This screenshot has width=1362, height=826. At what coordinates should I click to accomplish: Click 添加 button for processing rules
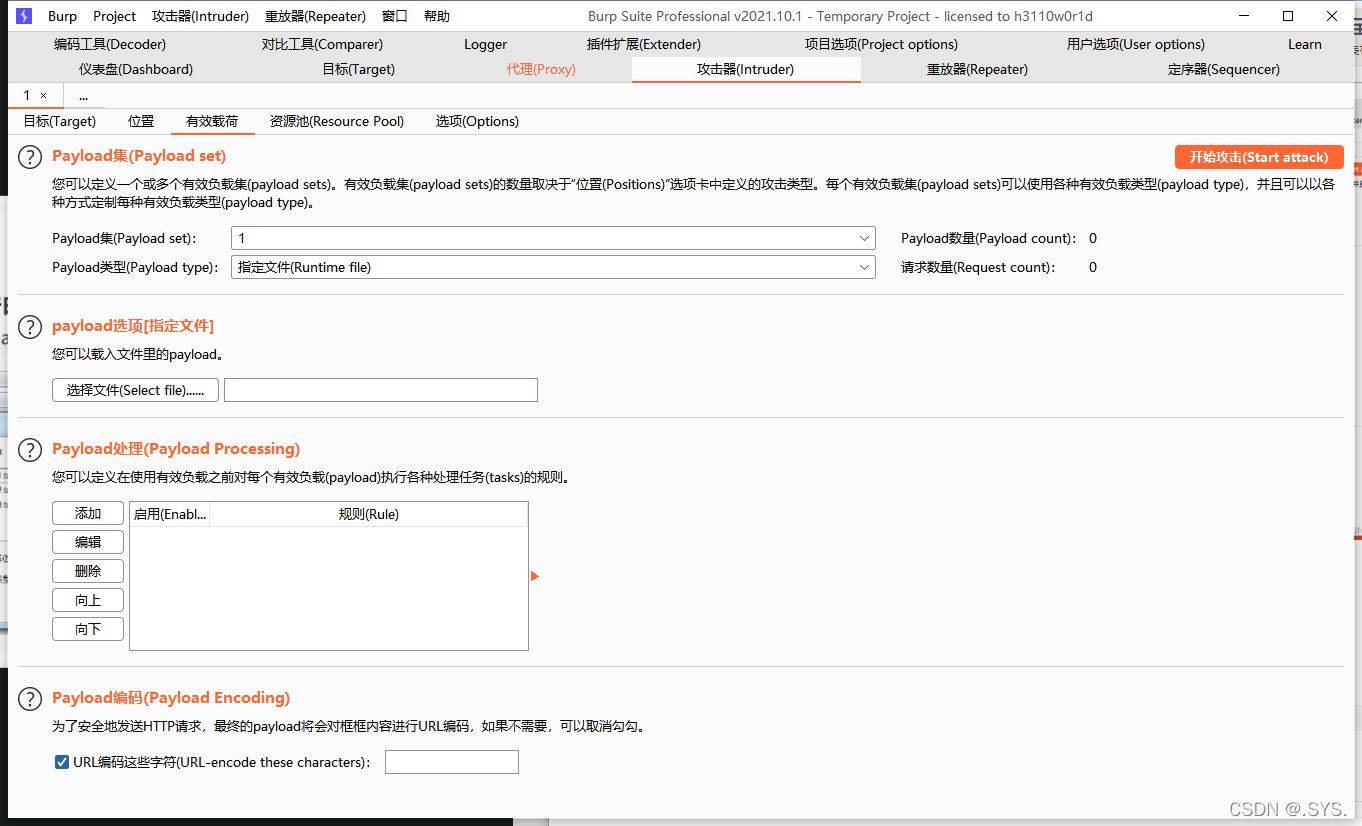click(88, 513)
